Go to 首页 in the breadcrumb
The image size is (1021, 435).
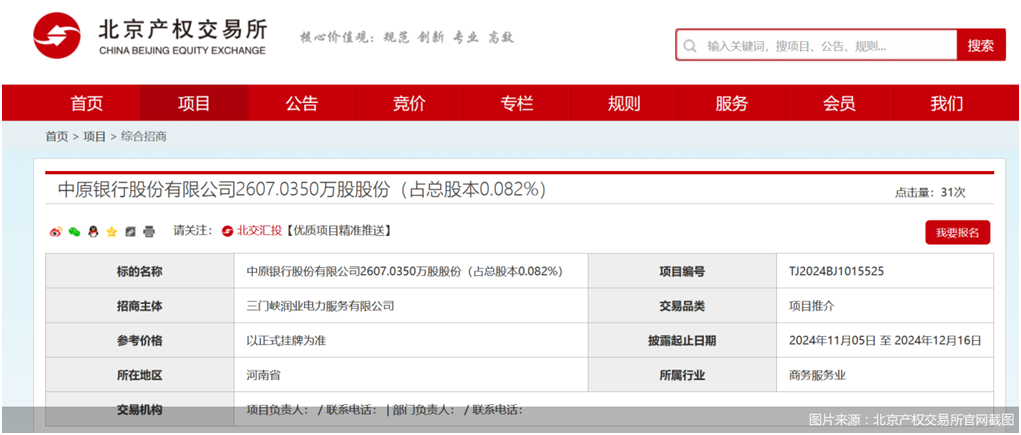[56, 137]
